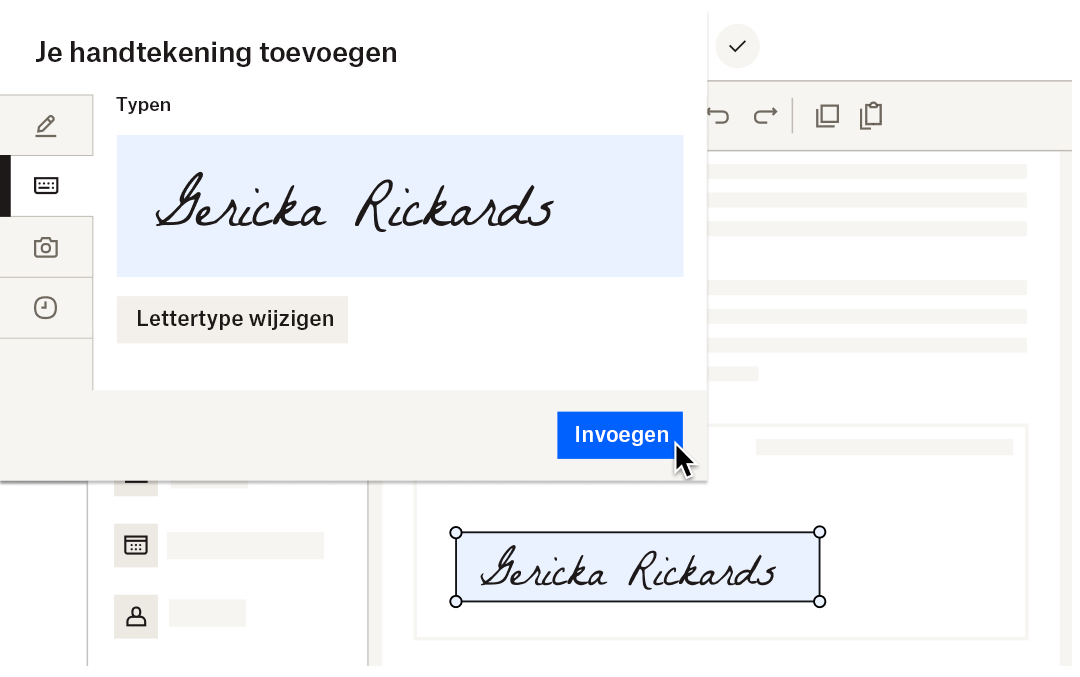Select the person field icon
This screenshot has height=677, width=1080.
coord(136,616)
